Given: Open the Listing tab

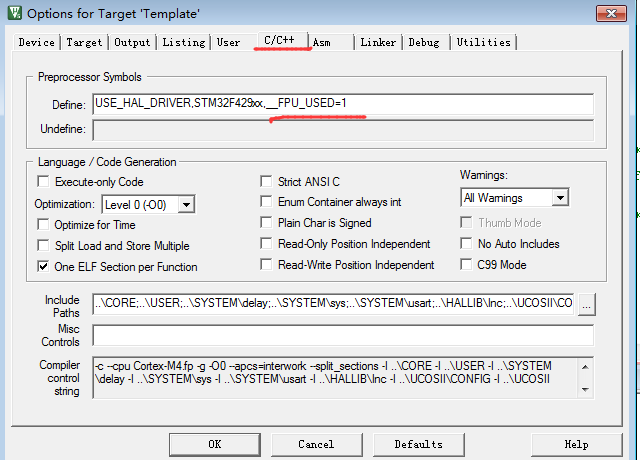Looking at the screenshot, I should point(184,42).
